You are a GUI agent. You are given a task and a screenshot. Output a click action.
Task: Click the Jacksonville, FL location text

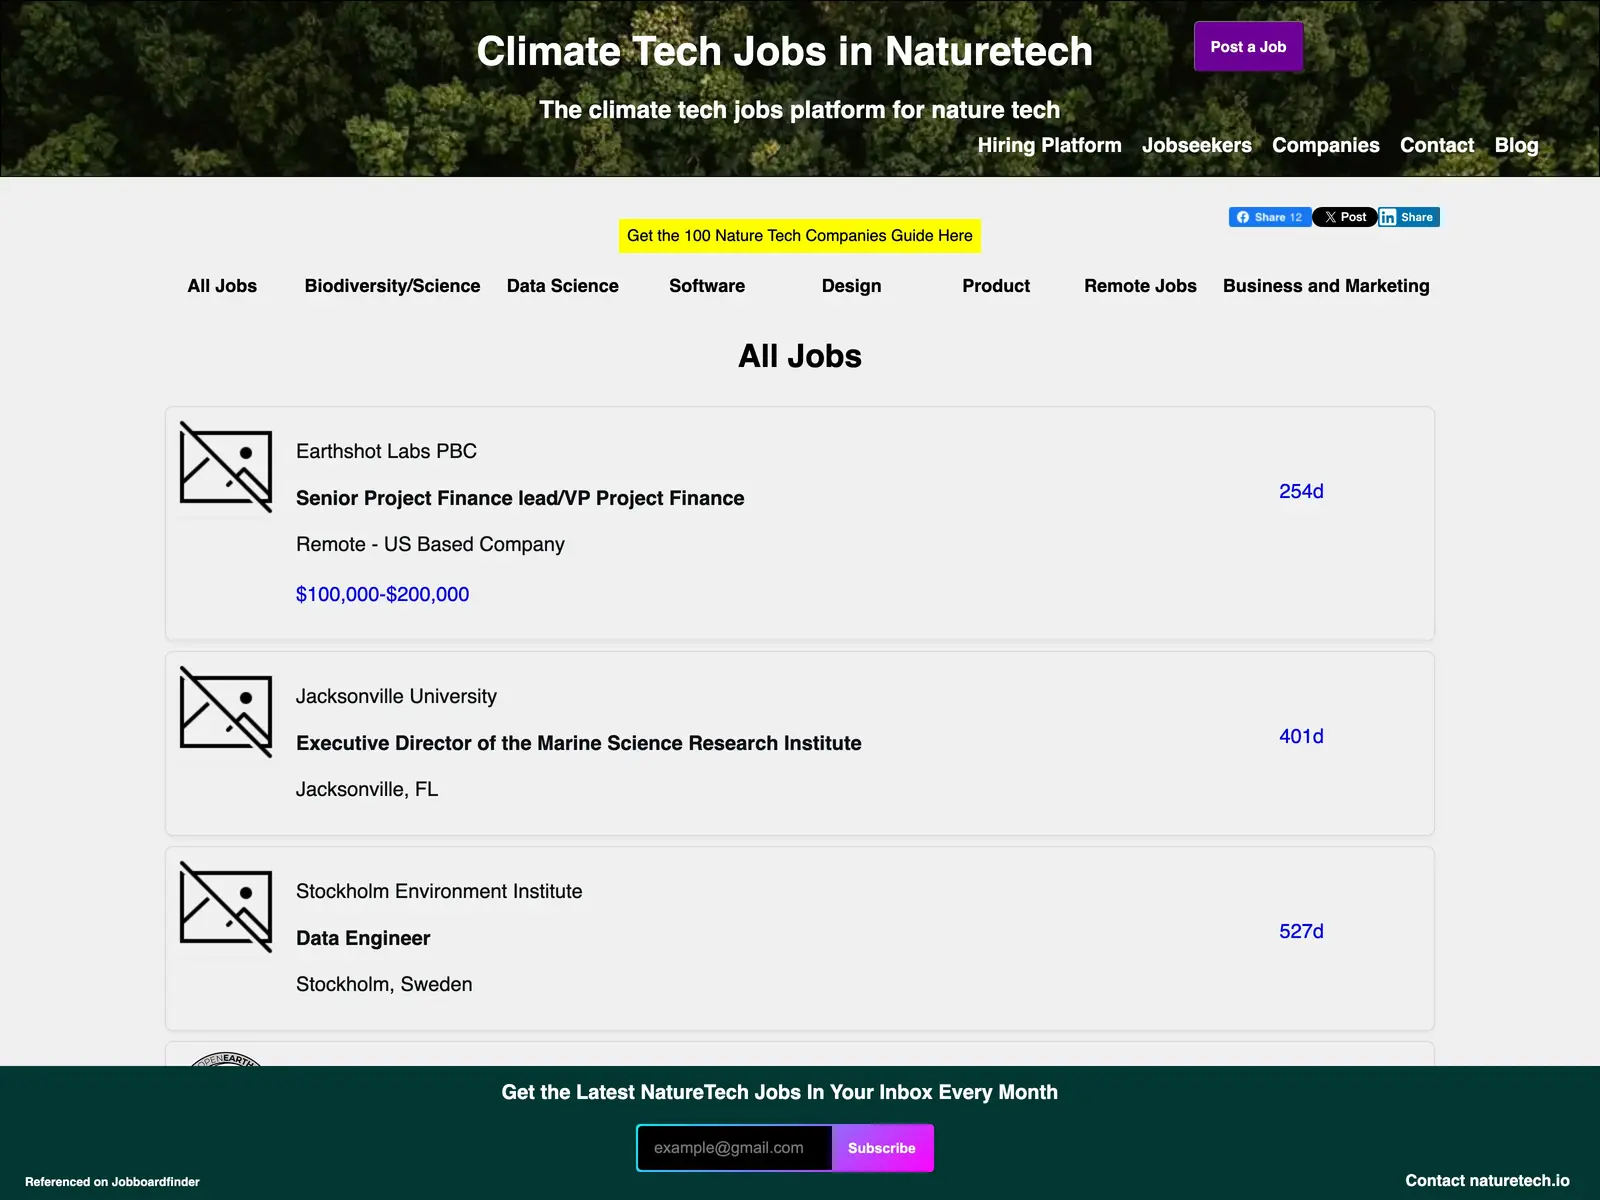[x=367, y=789]
